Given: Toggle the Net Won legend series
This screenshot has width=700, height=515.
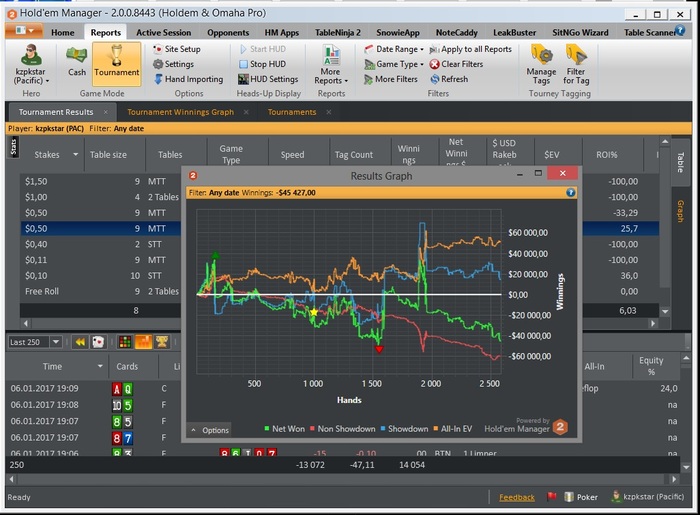Looking at the screenshot, I should point(284,429).
